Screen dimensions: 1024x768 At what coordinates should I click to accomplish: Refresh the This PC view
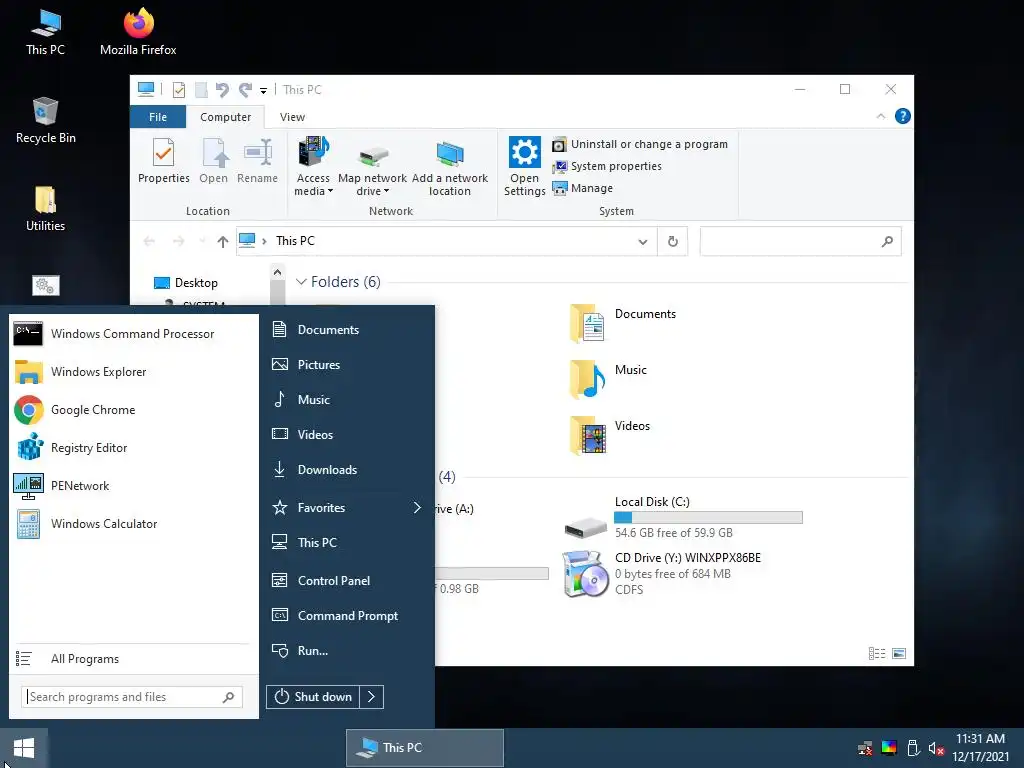coord(673,242)
